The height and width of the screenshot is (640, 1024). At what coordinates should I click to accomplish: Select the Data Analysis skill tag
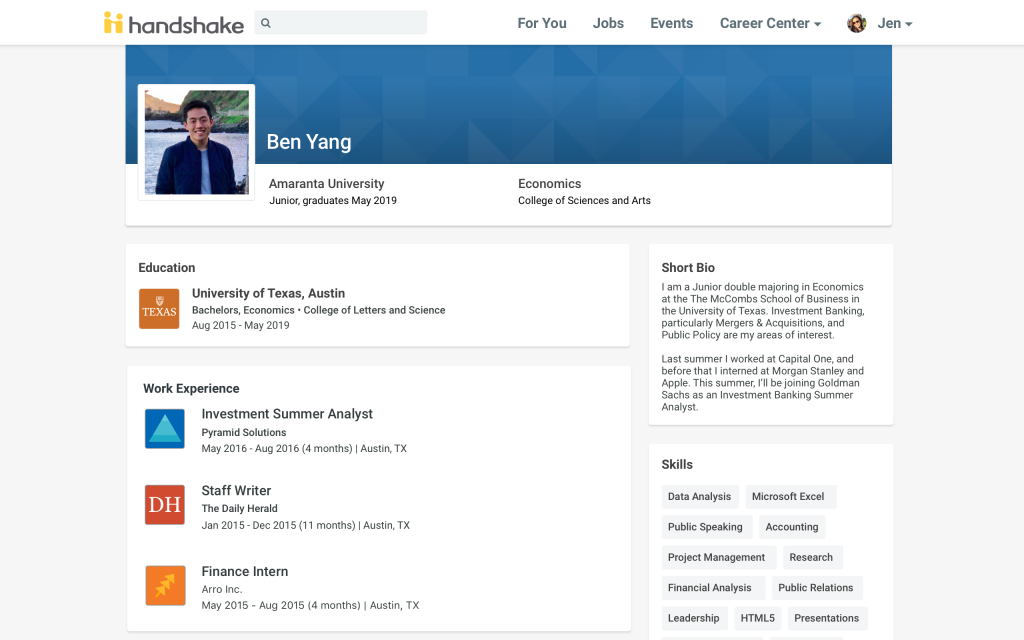coord(699,497)
